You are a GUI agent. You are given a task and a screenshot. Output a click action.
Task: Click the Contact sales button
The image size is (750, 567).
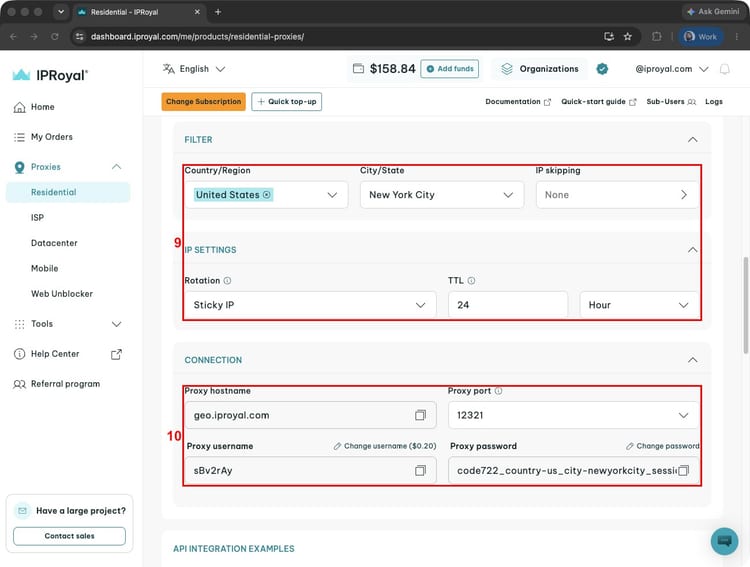click(69, 536)
